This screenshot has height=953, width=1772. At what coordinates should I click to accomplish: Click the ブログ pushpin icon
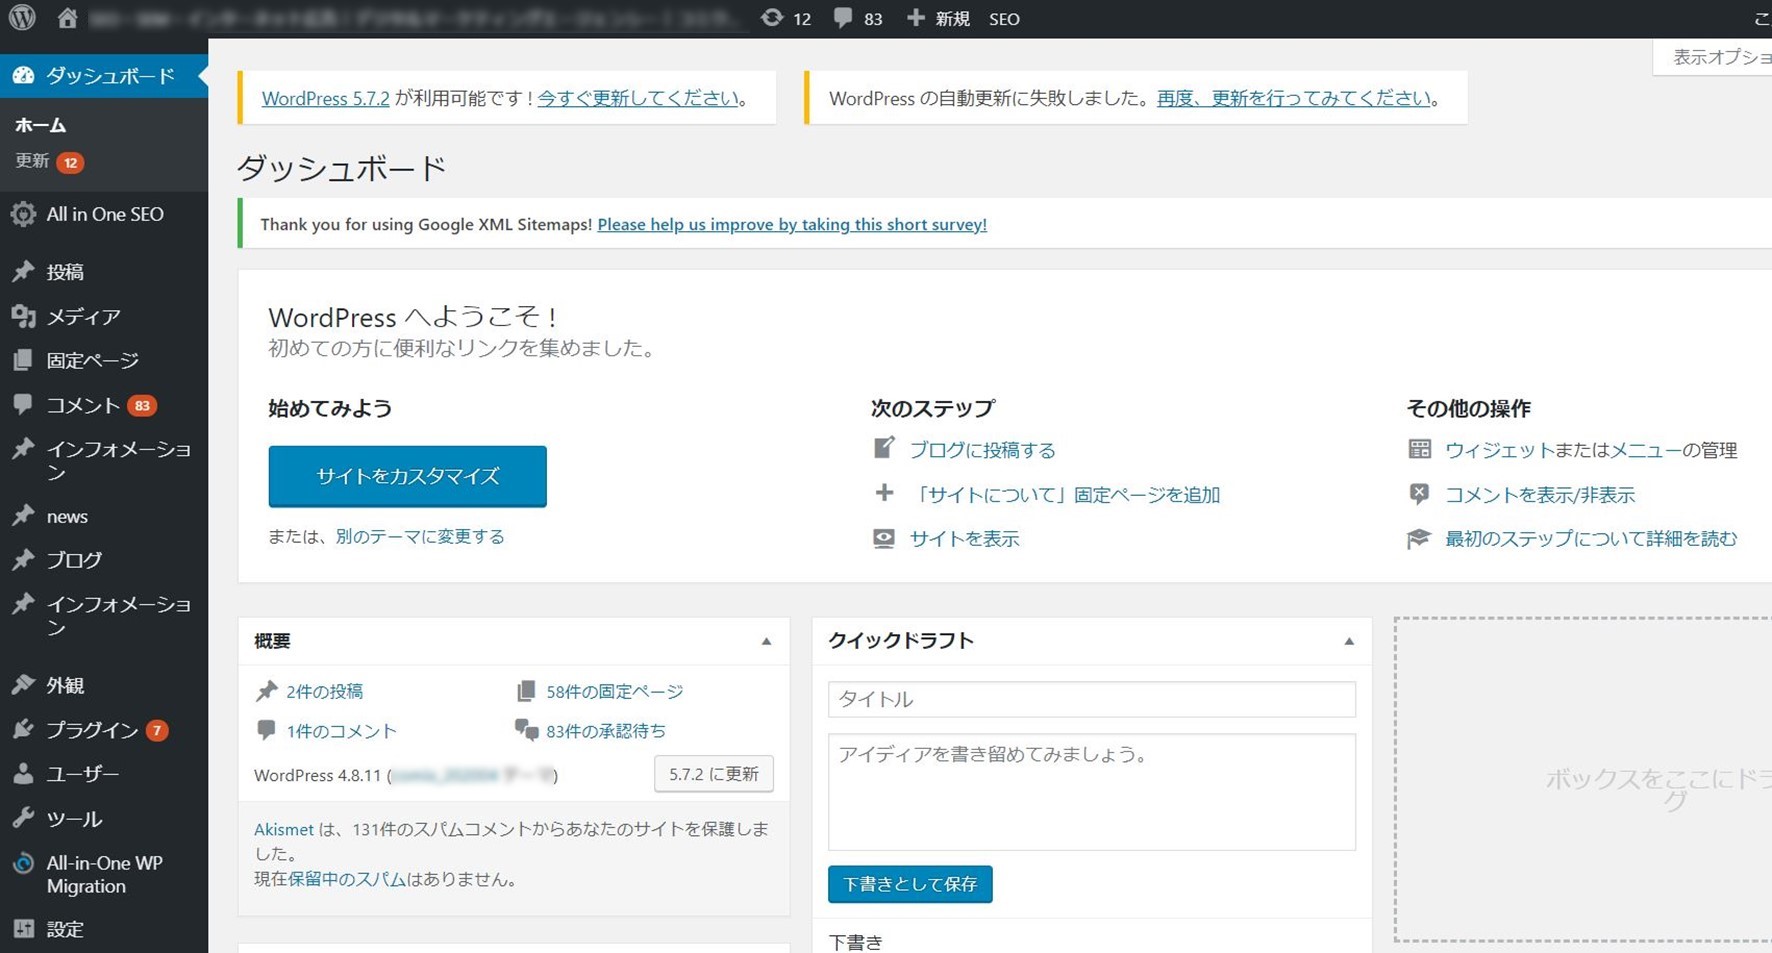click(23, 559)
